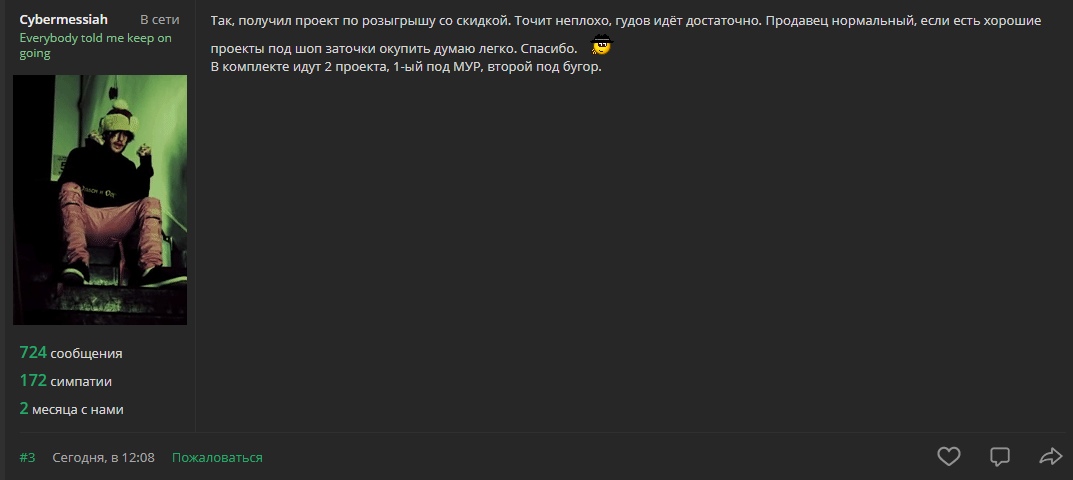Like the post with the heart icon
The width and height of the screenshot is (1073, 480).
[x=948, y=457]
